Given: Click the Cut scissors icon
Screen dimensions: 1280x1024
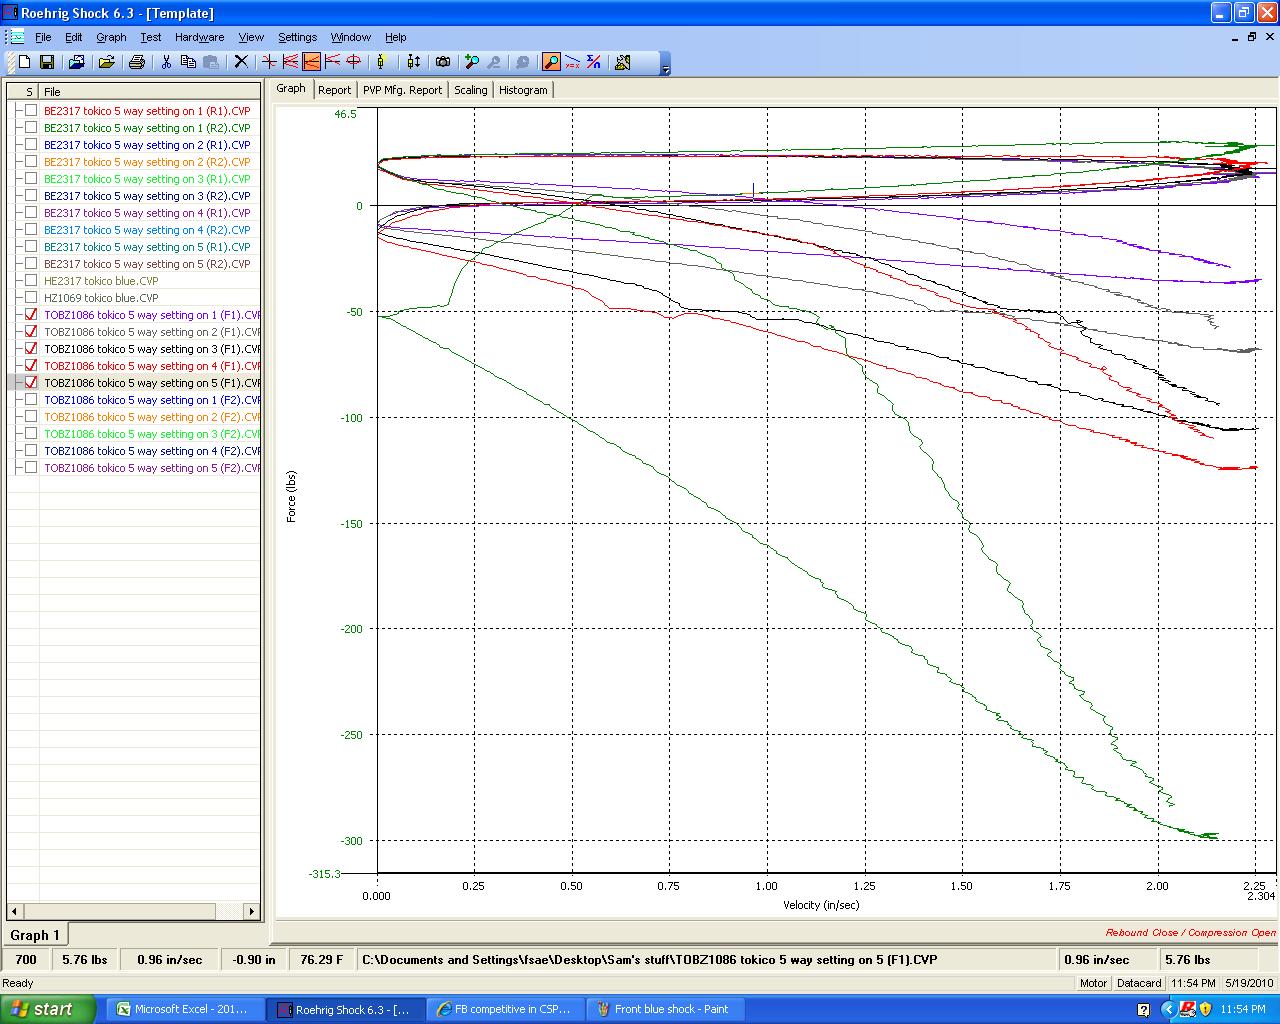Looking at the screenshot, I should [166, 62].
